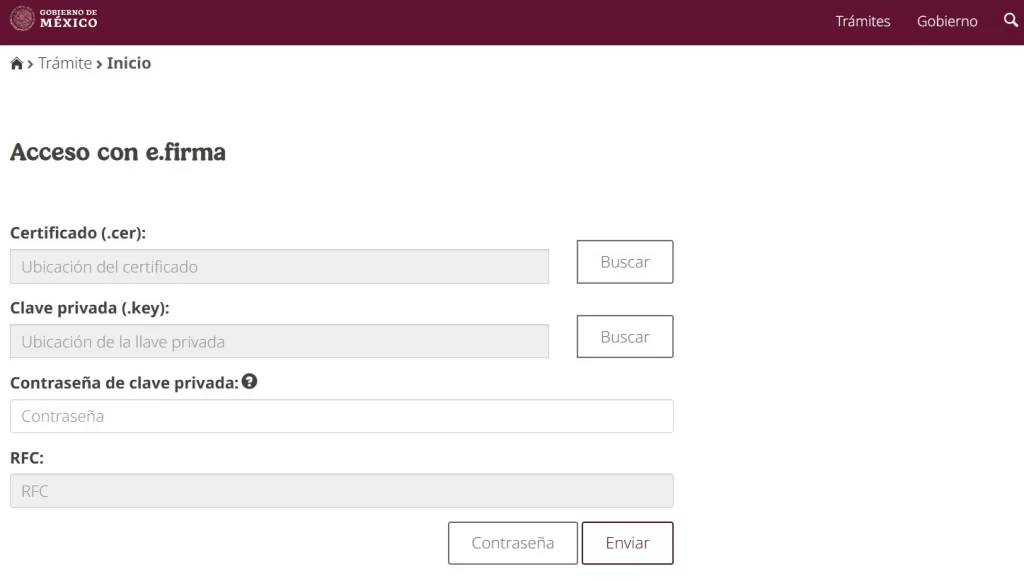Screen dimensions: 1024x581
Task: Click the Buscar button for the private key
Action: pyautogui.click(x=625, y=337)
